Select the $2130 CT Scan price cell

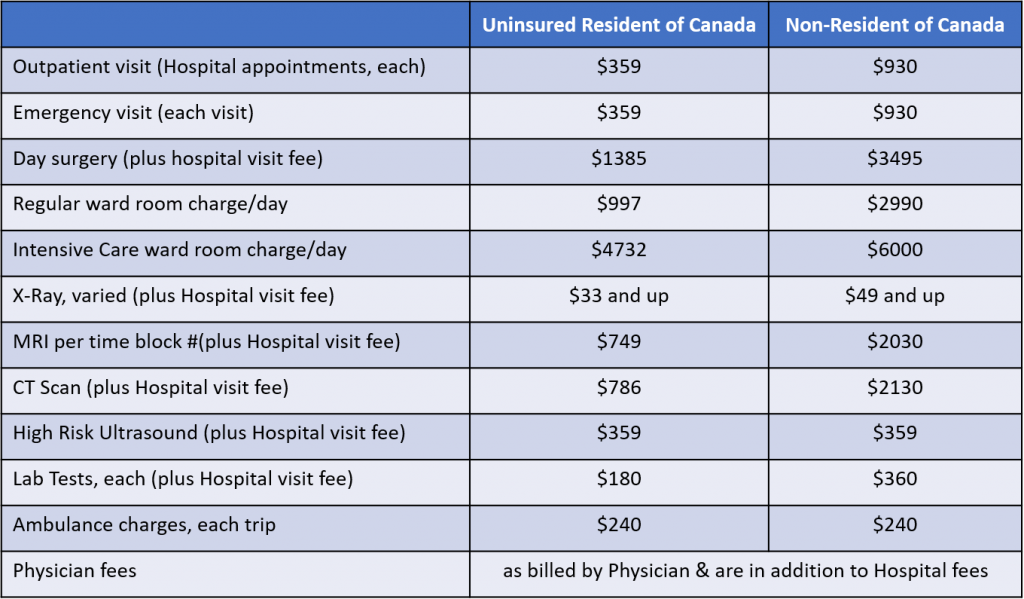(894, 388)
